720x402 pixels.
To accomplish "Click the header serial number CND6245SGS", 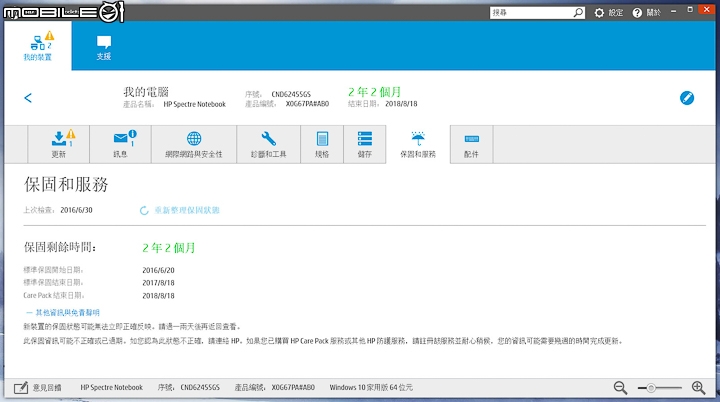I will pos(291,94).
